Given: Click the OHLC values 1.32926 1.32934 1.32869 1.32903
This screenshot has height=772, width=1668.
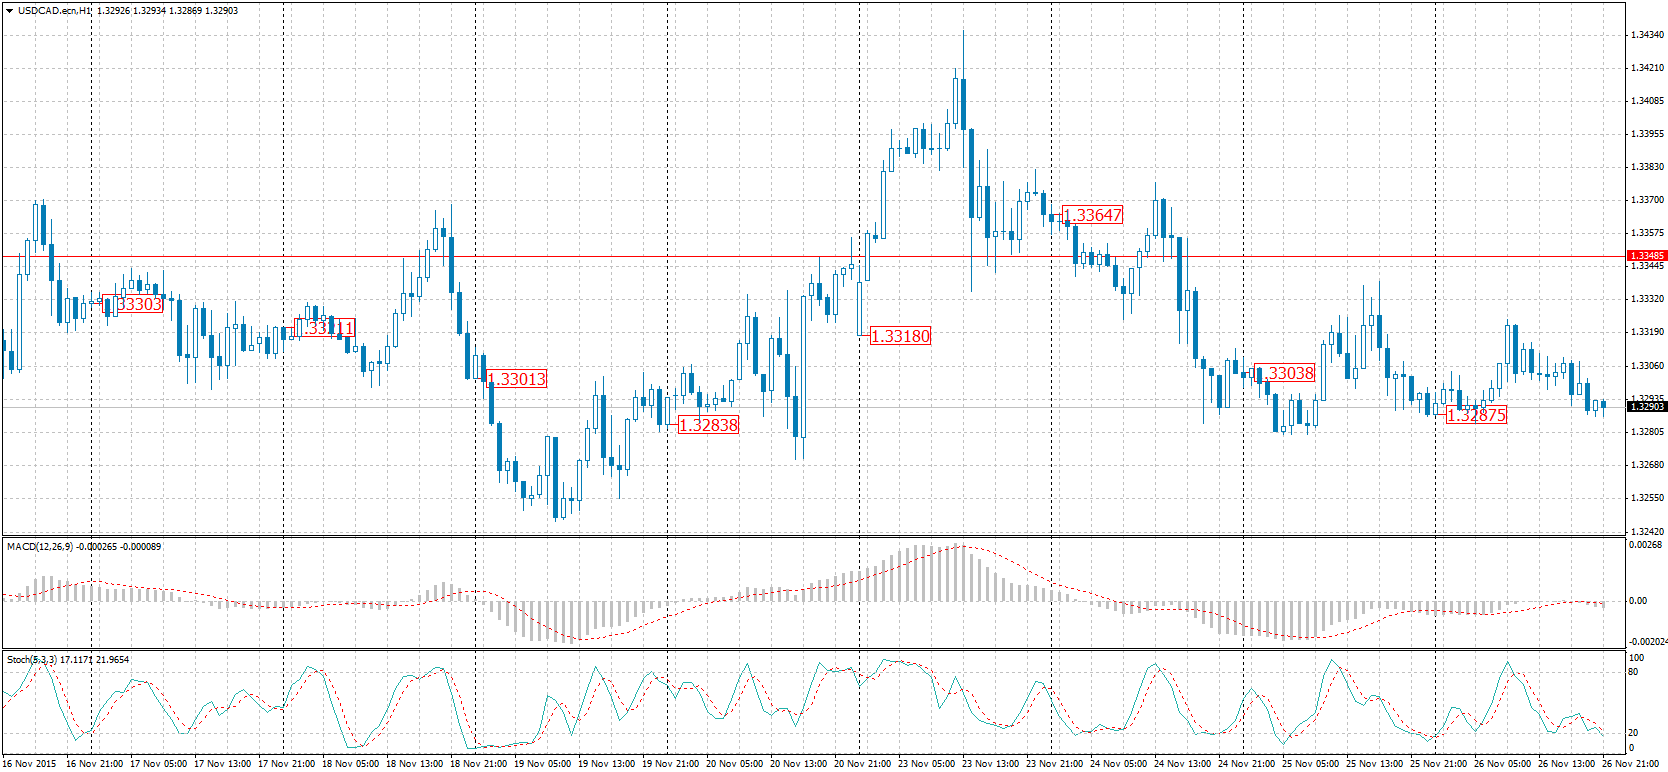Looking at the screenshot, I should 168,11.
